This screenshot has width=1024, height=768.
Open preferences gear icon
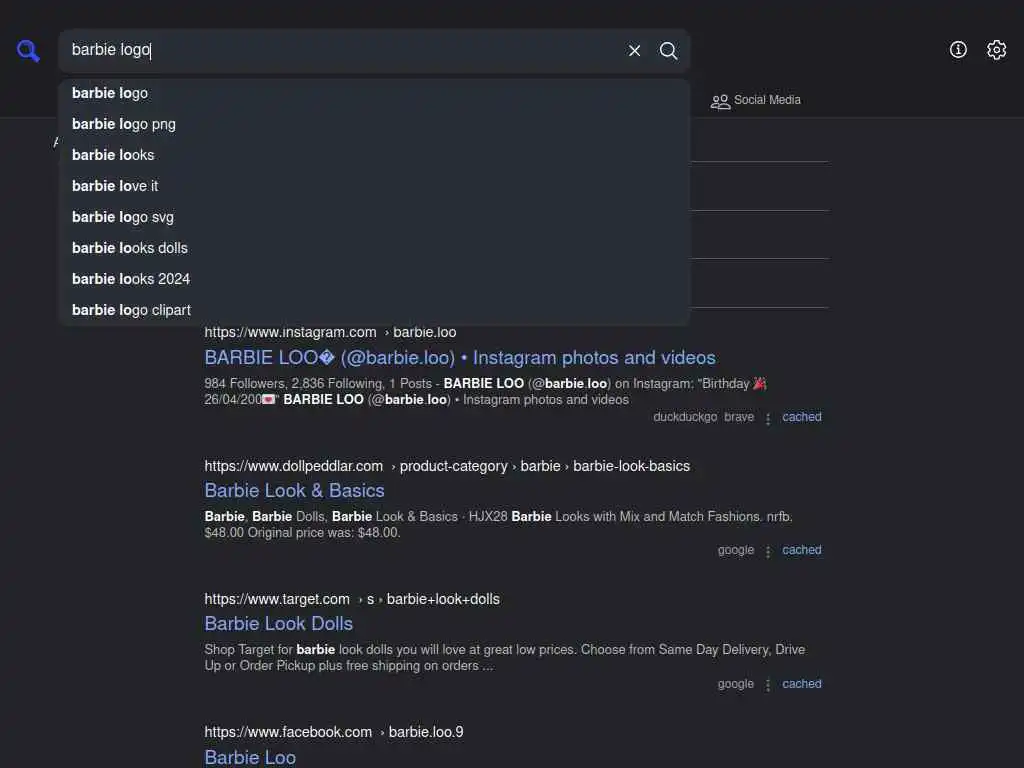[997, 50]
